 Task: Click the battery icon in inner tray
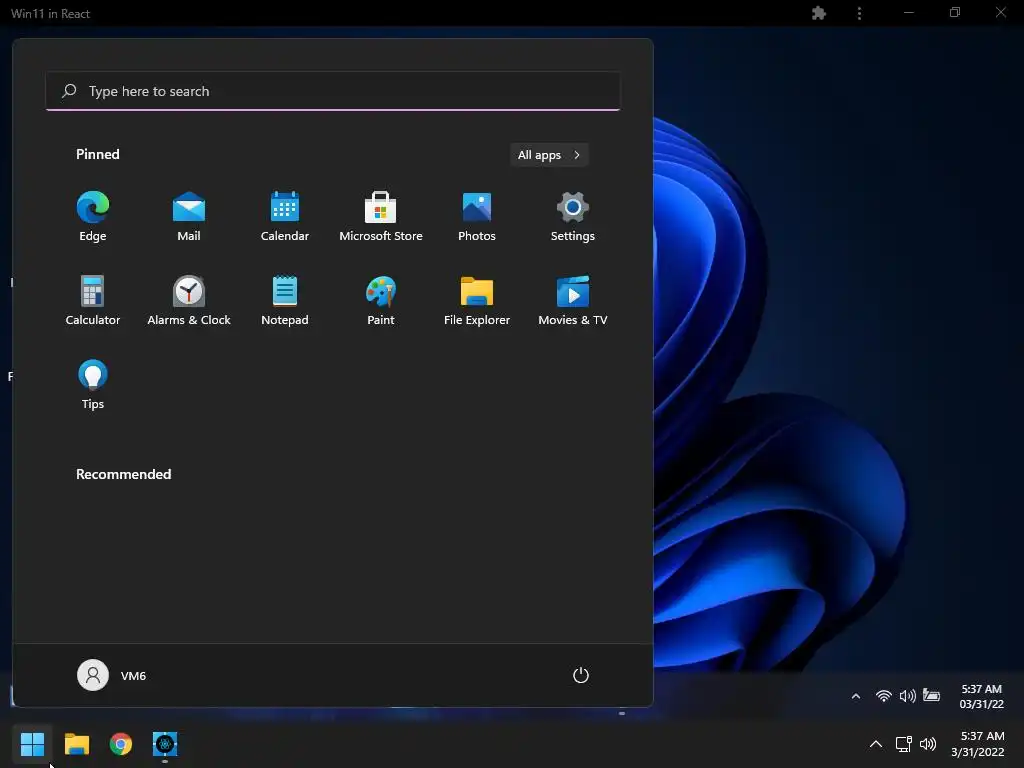(931, 696)
